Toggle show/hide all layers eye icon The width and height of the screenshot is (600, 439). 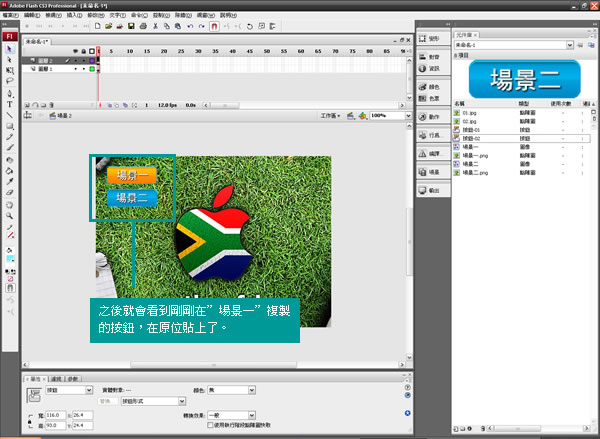[x=75, y=51]
